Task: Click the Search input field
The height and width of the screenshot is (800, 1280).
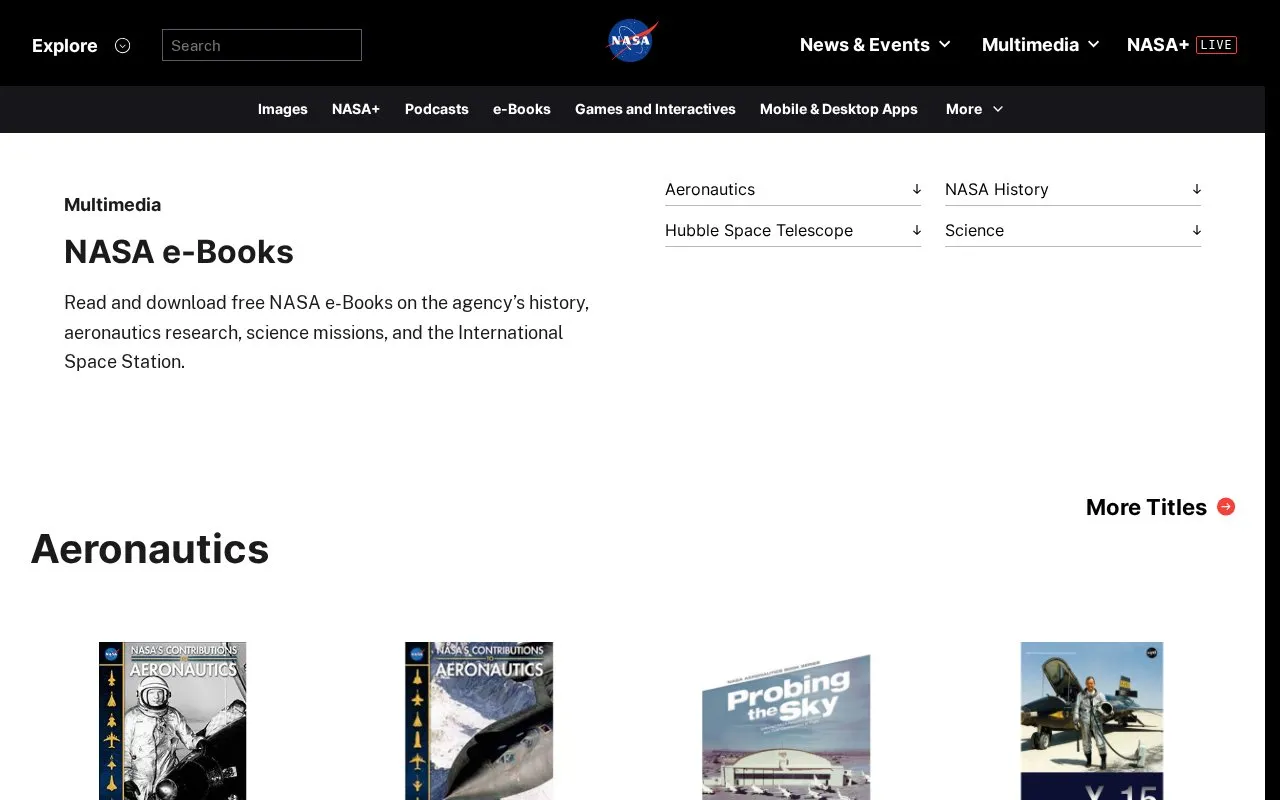Action: click(x=262, y=45)
